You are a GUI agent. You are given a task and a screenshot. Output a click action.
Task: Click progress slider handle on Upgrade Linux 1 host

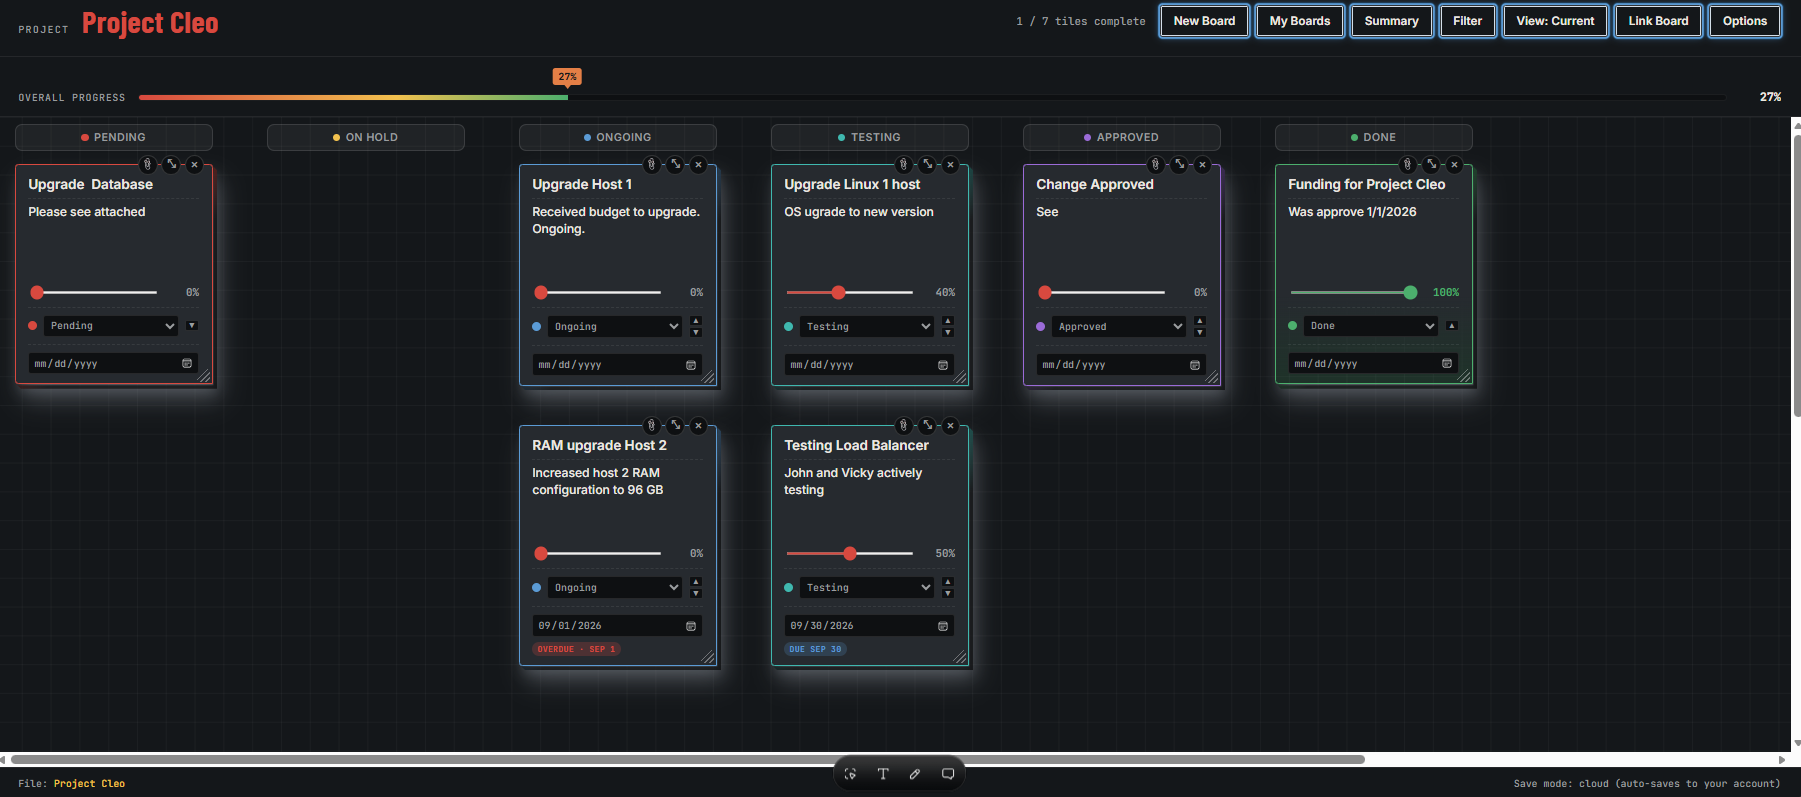tap(838, 293)
